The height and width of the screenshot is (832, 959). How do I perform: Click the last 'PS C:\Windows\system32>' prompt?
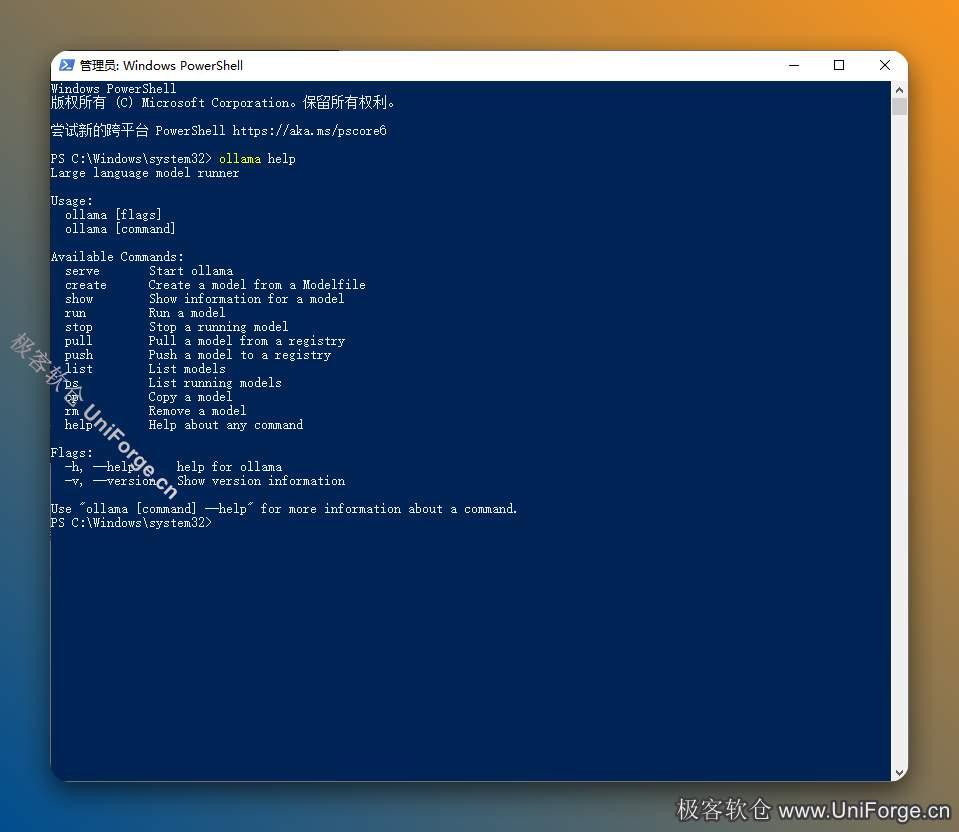tap(131, 523)
